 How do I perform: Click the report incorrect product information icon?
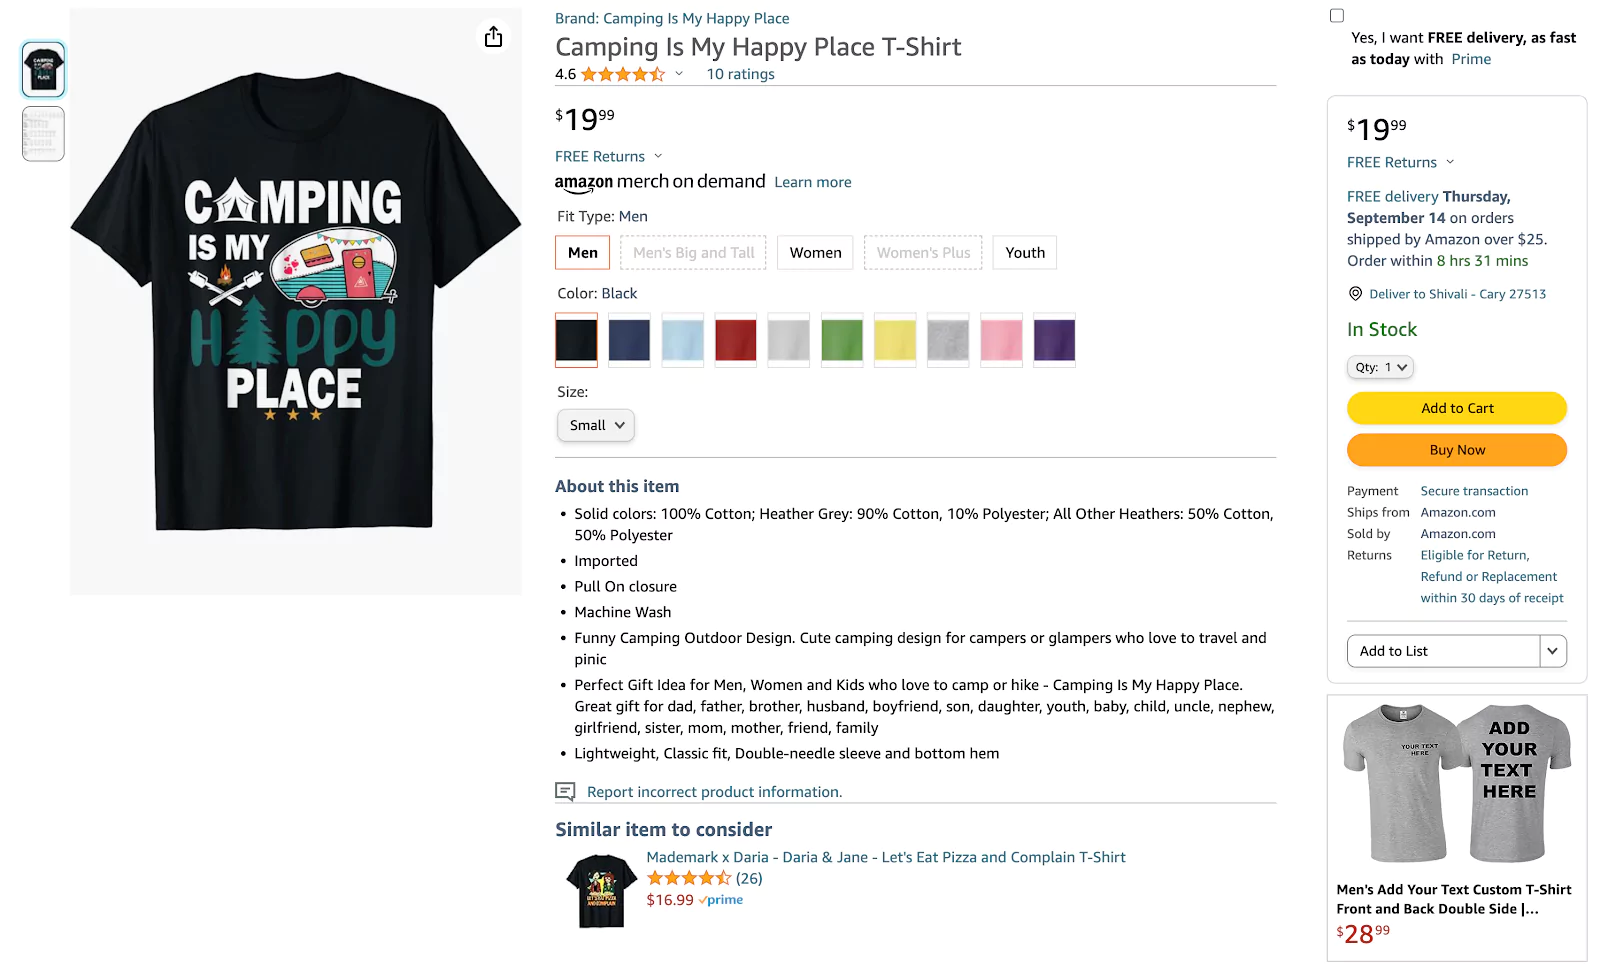564,791
